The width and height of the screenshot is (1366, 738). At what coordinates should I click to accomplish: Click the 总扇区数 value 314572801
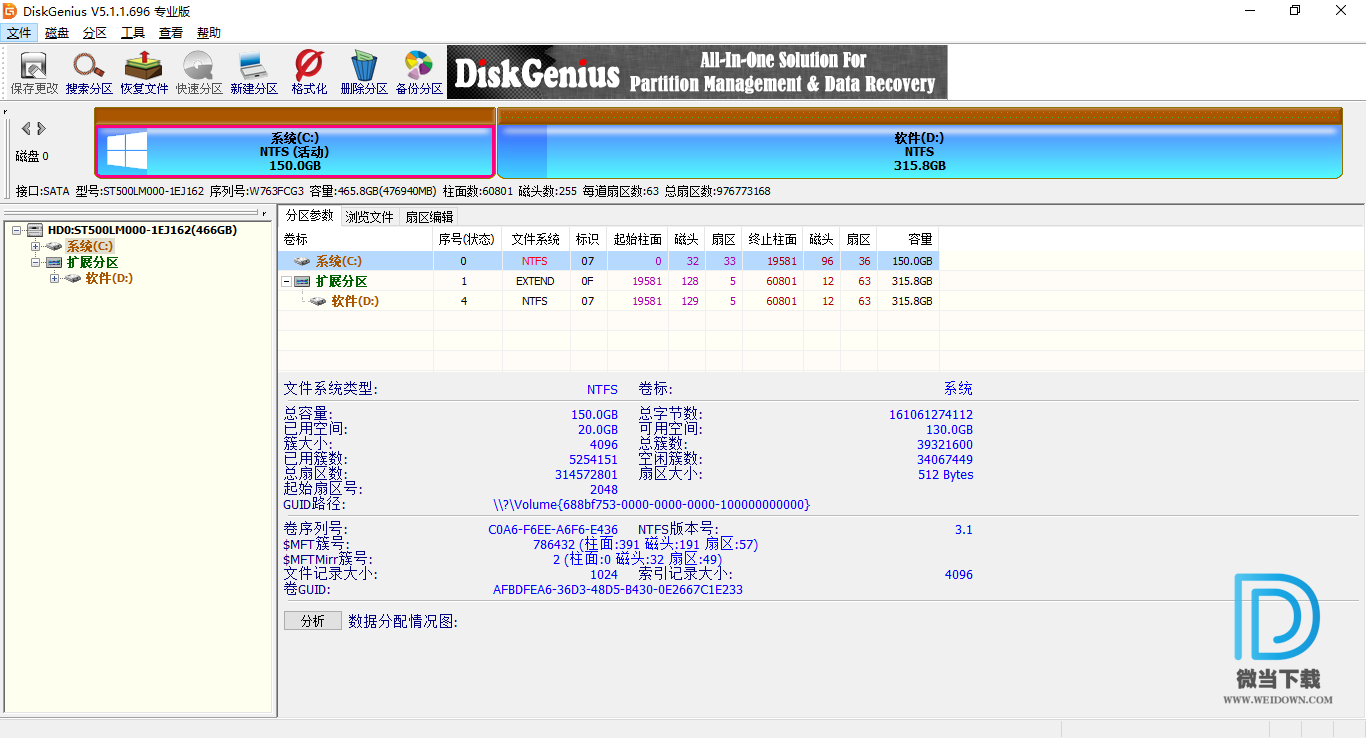pos(587,475)
